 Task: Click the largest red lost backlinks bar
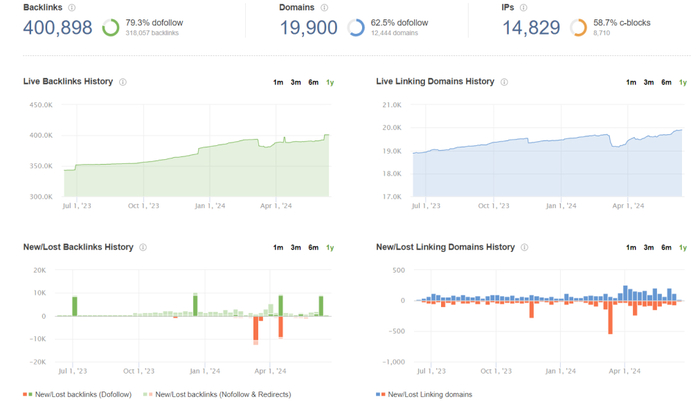click(256, 329)
